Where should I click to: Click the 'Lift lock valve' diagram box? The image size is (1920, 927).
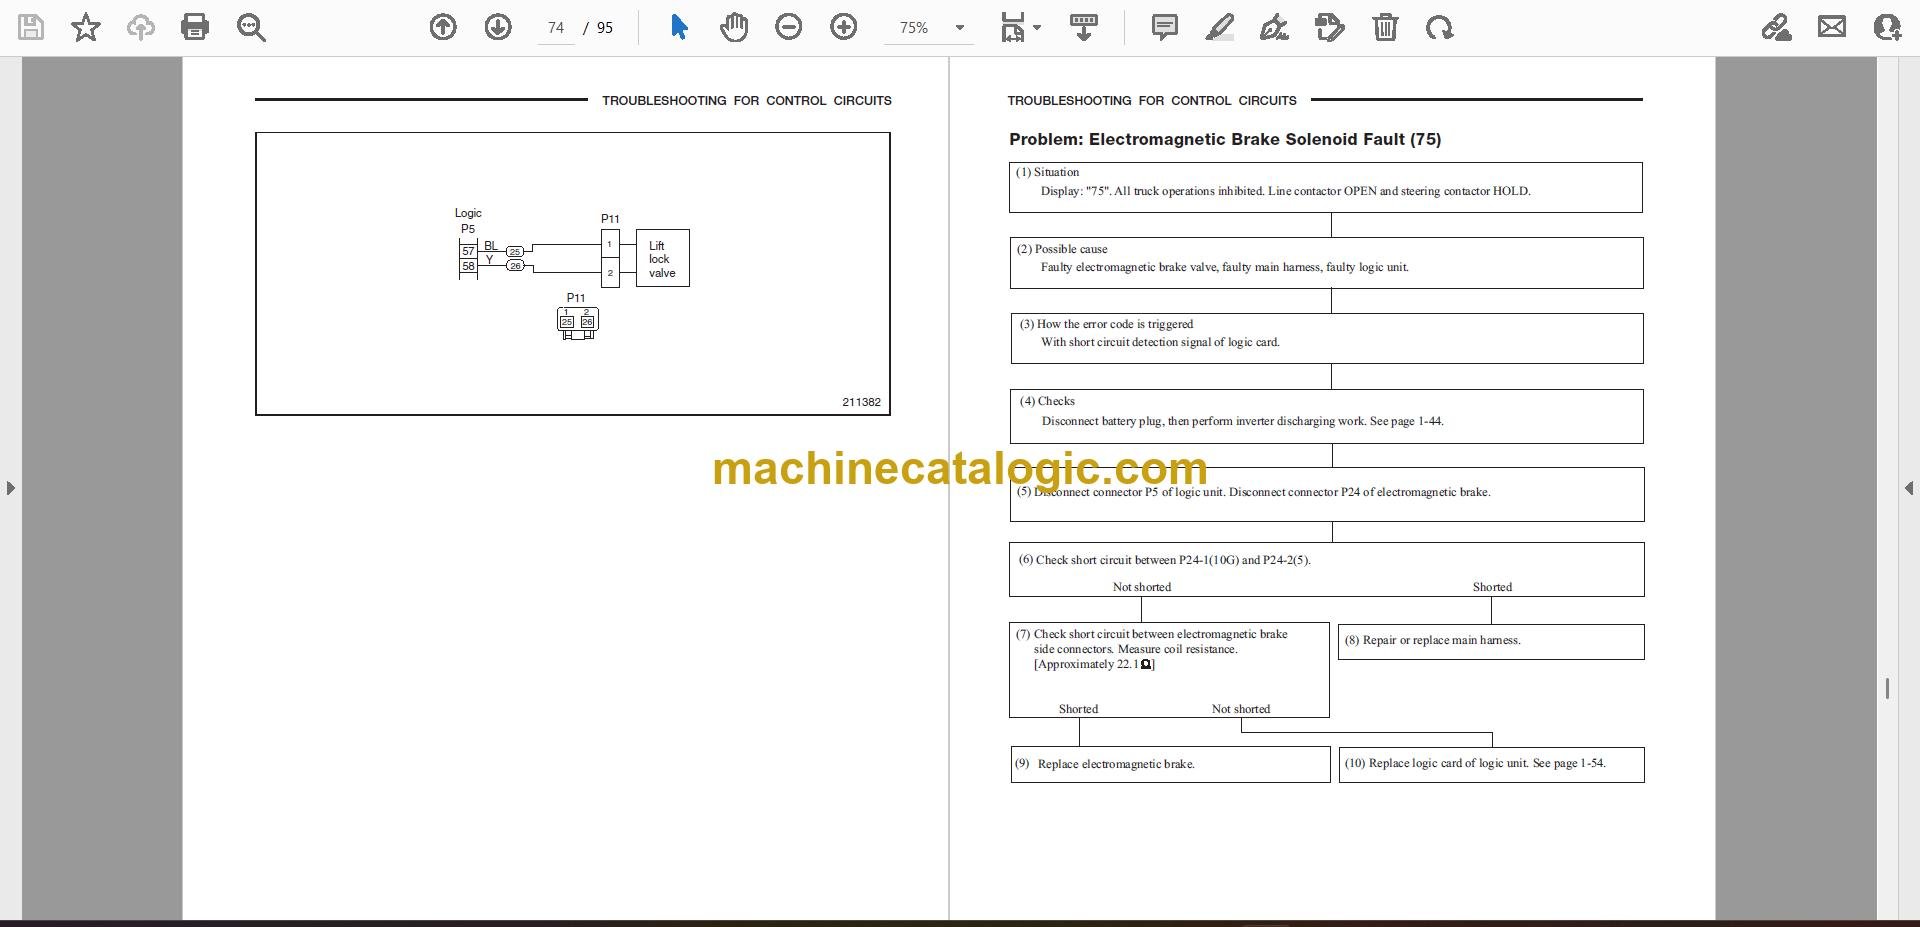[662, 259]
